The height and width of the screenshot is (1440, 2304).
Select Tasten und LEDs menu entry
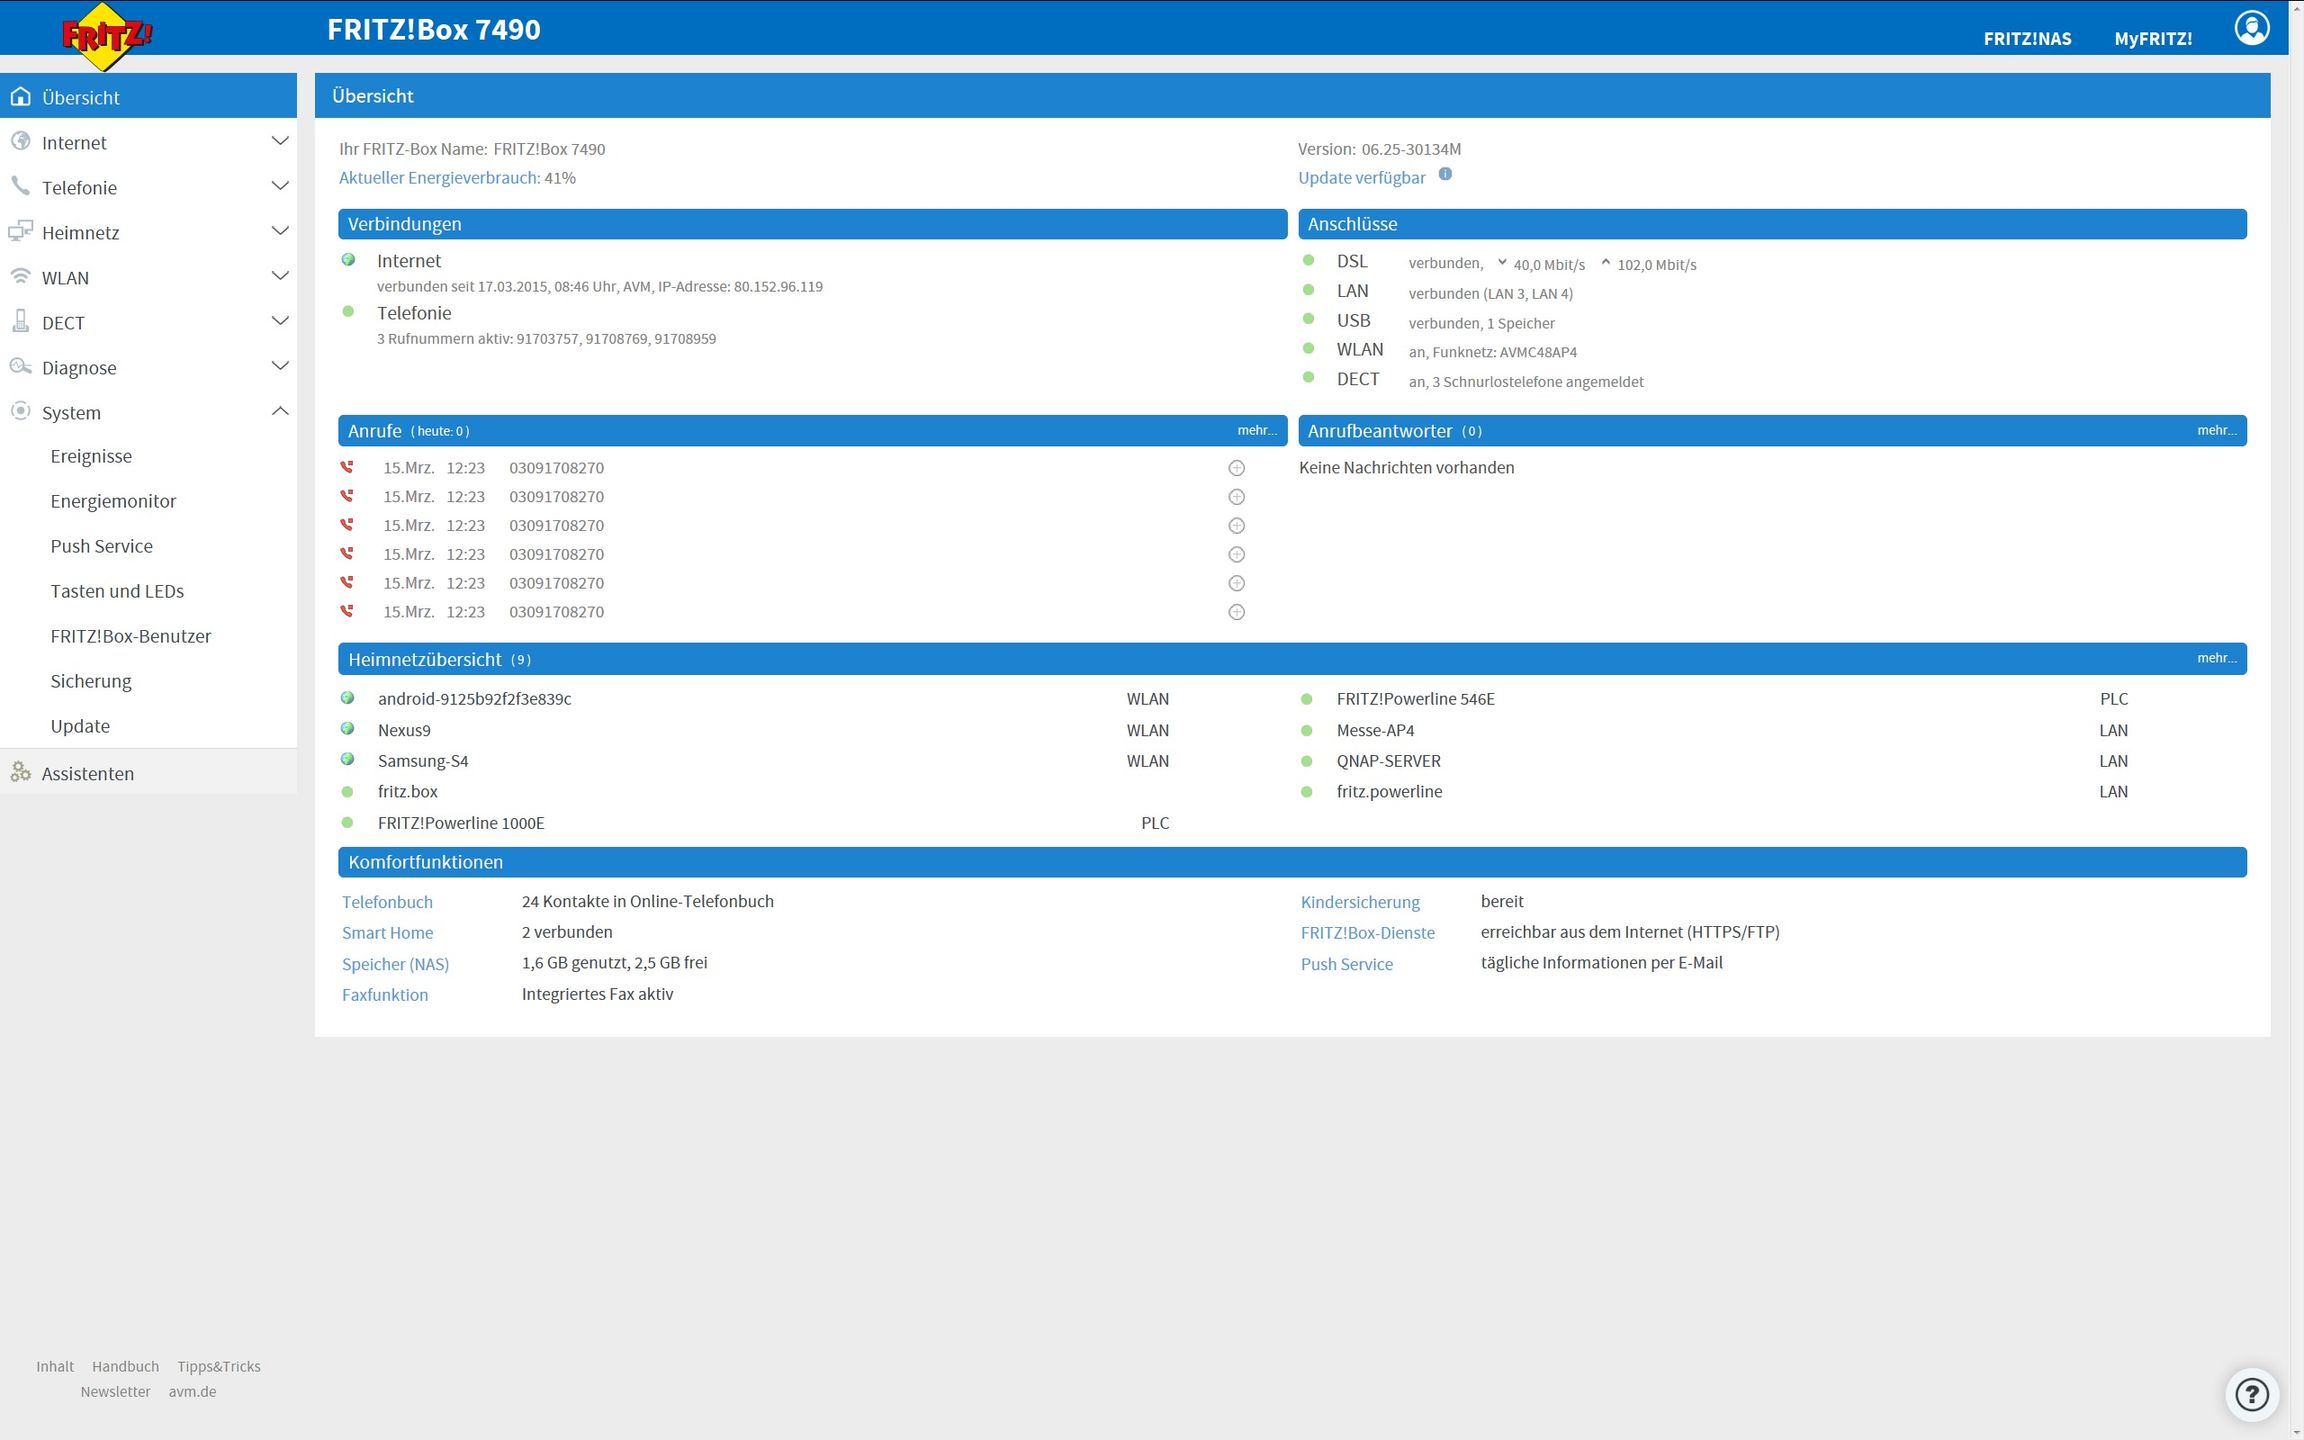coord(117,591)
